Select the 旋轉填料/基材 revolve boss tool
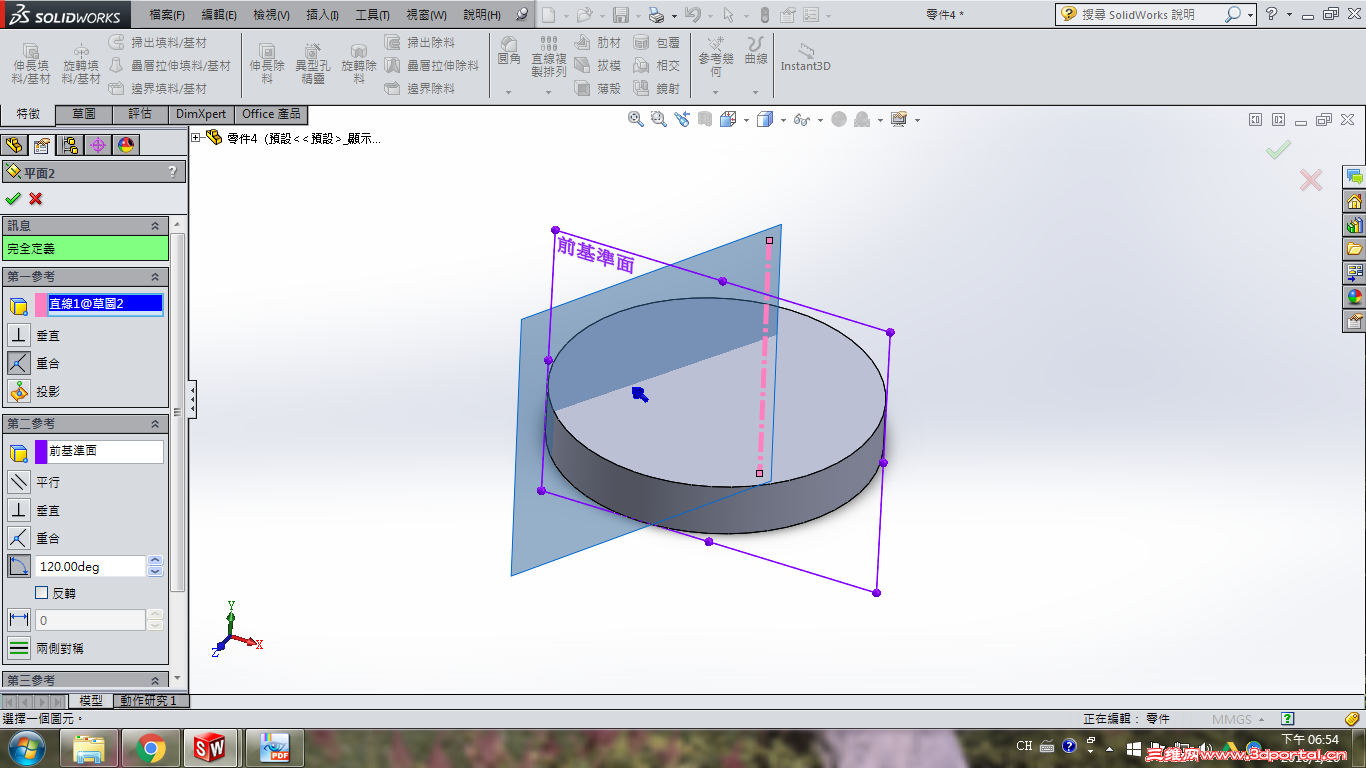 (x=81, y=64)
